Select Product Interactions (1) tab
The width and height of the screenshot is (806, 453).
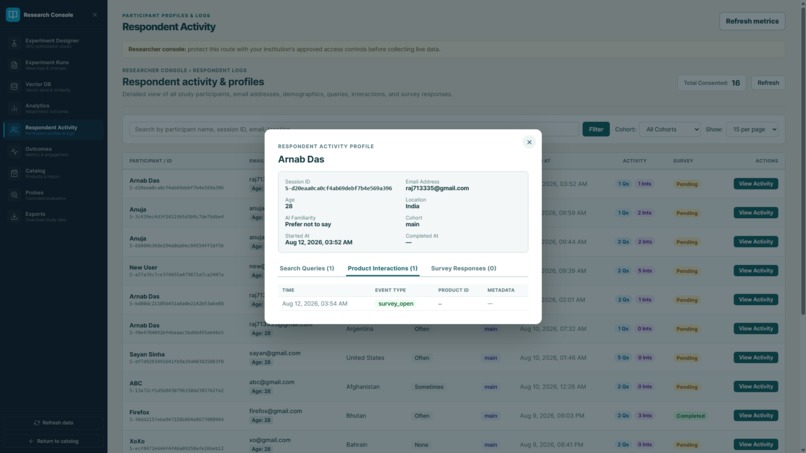382,268
